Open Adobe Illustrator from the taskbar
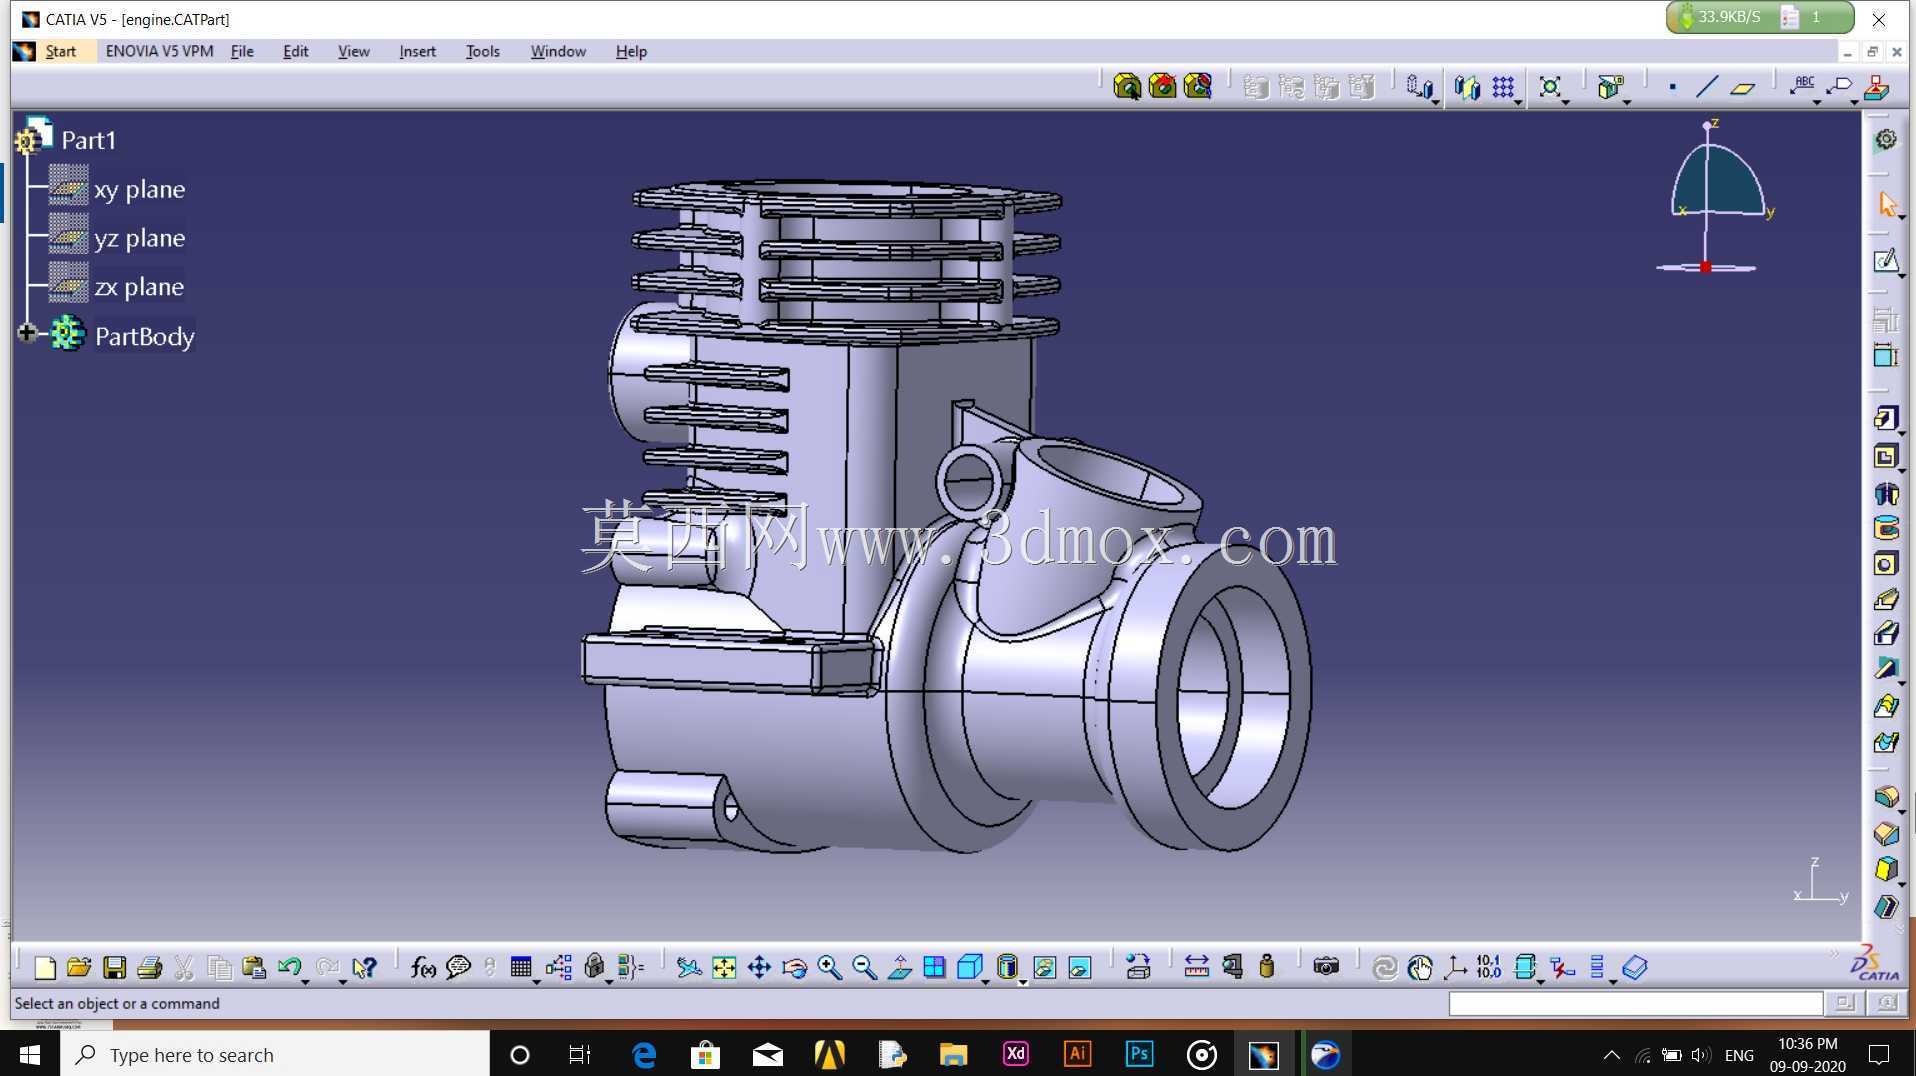Image resolution: width=1916 pixels, height=1076 pixels. coord(1077,1054)
